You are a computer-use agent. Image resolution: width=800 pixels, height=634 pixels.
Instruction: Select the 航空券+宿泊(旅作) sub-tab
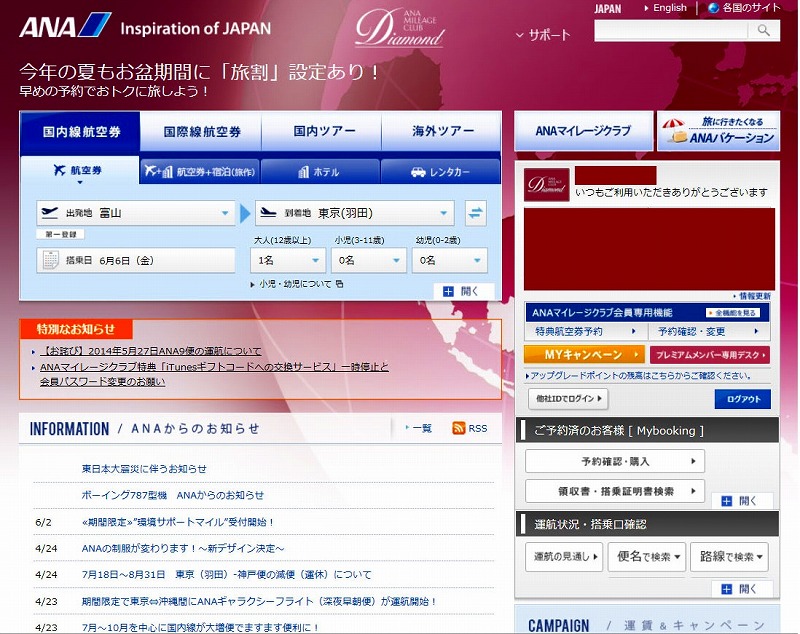199,171
